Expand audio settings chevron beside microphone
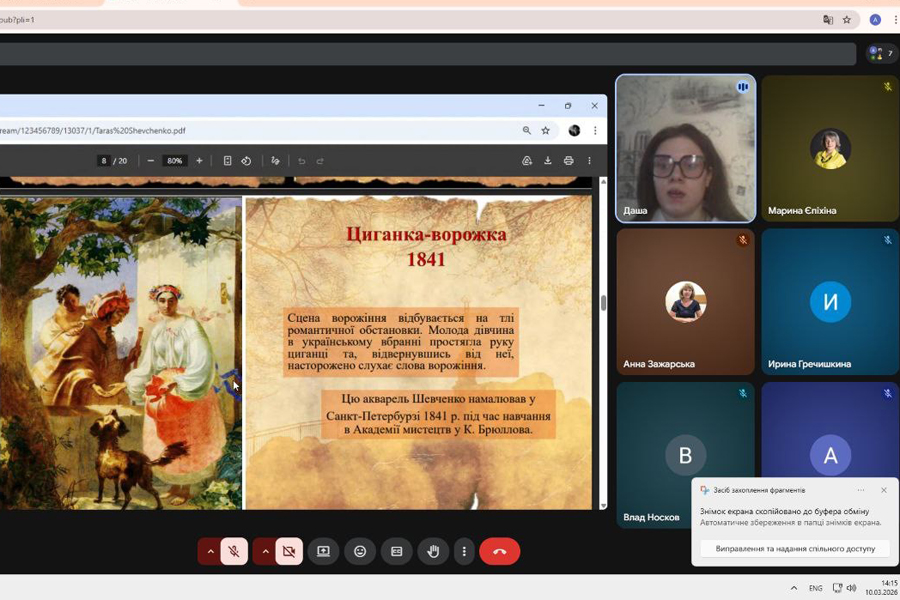The width and height of the screenshot is (900, 600). pyautogui.click(x=210, y=551)
